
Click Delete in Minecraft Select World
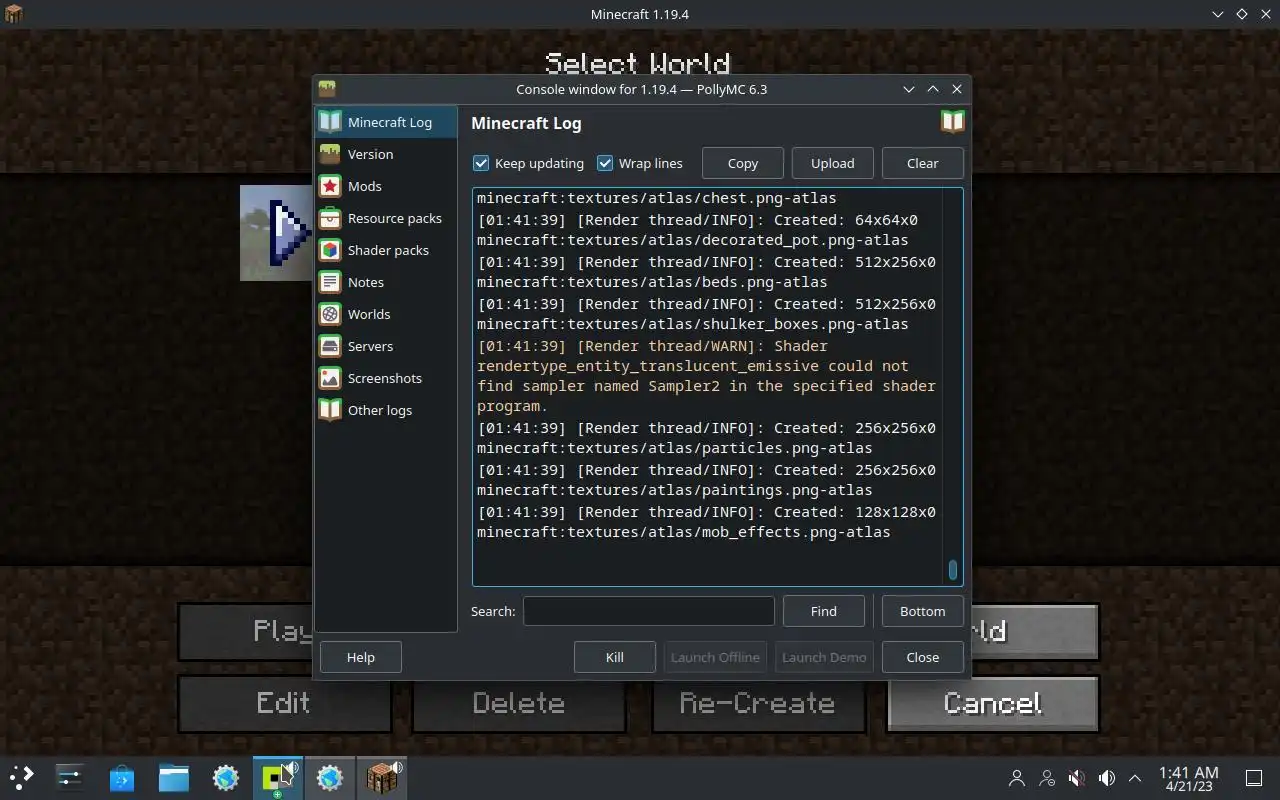(518, 704)
